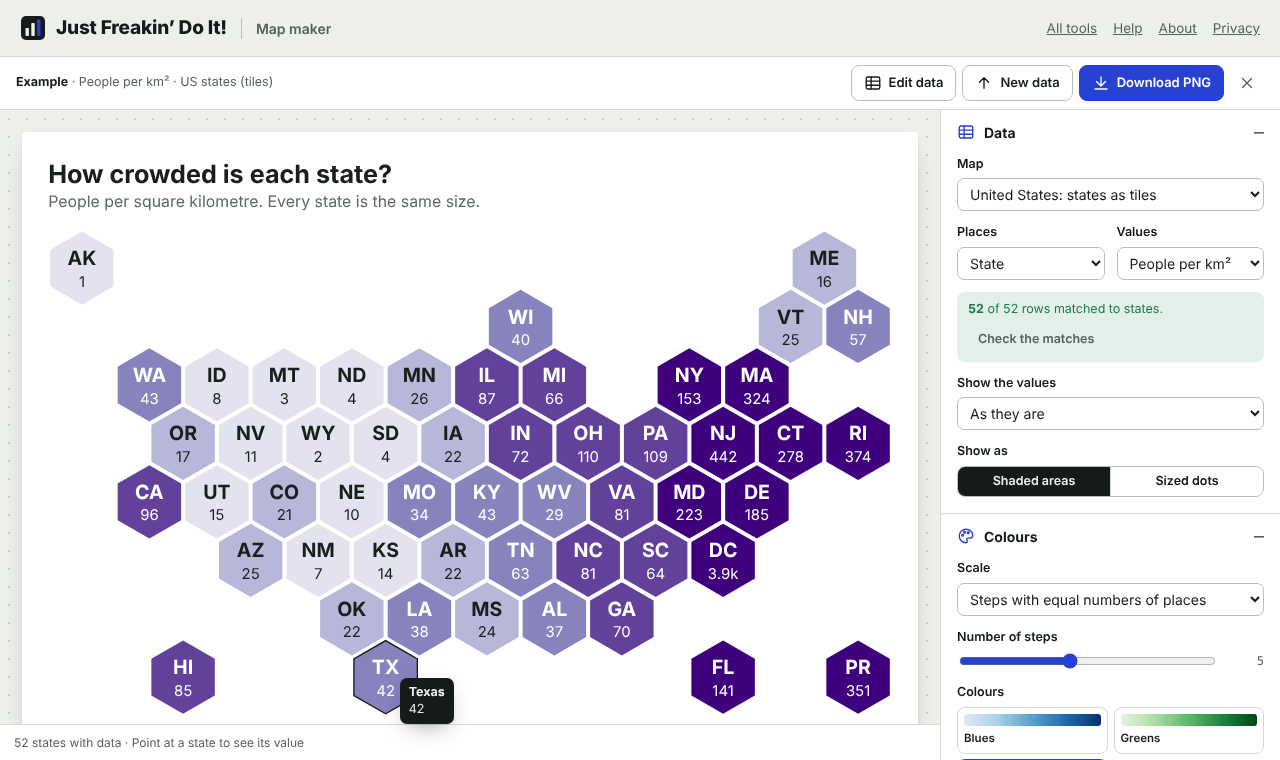1280x760 pixels.
Task: Click the New York NY tile
Action: tap(689, 385)
